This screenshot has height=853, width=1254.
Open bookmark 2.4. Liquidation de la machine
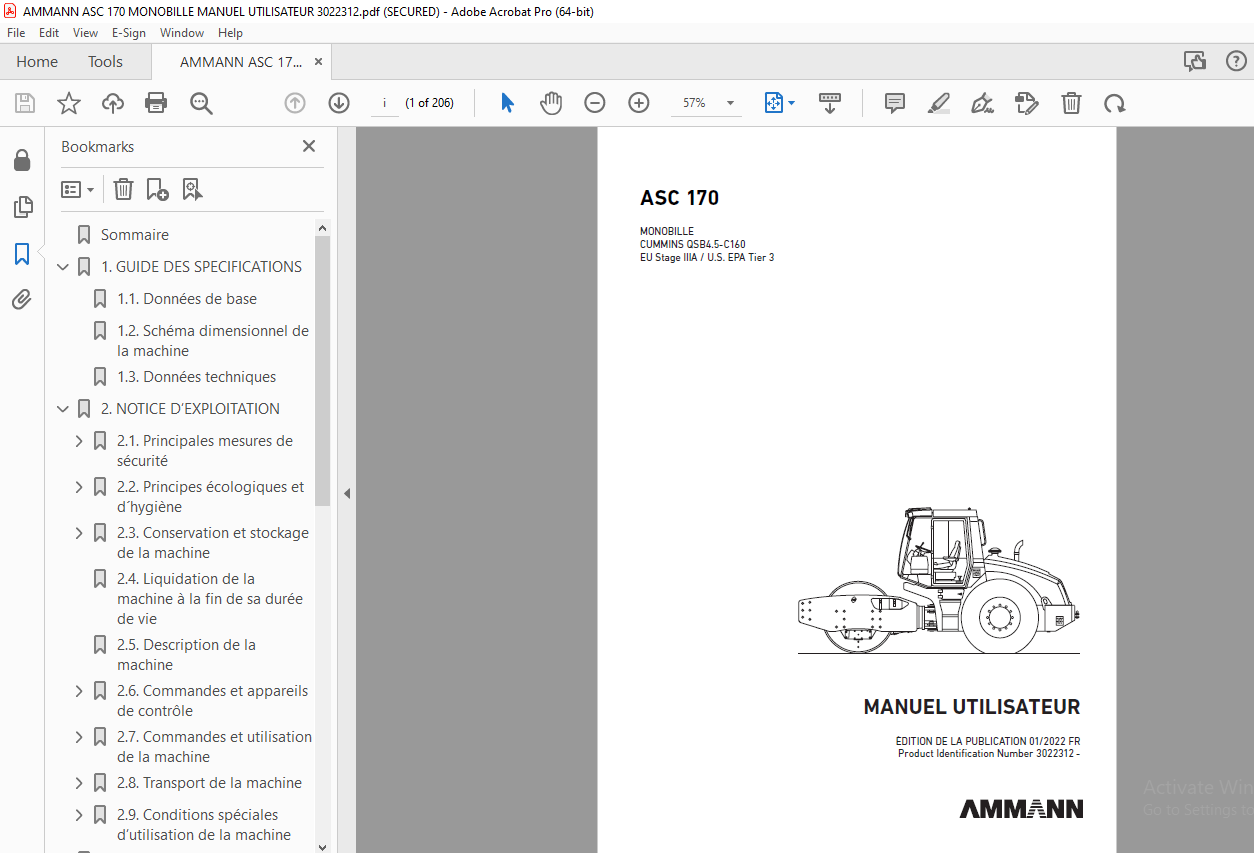click(210, 599)
